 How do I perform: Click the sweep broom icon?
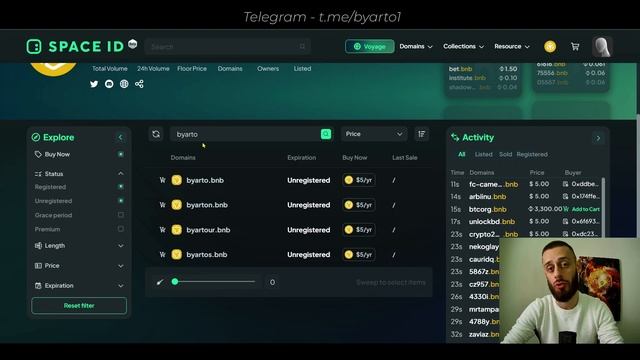pyautogui.click(x=160, y=282)
